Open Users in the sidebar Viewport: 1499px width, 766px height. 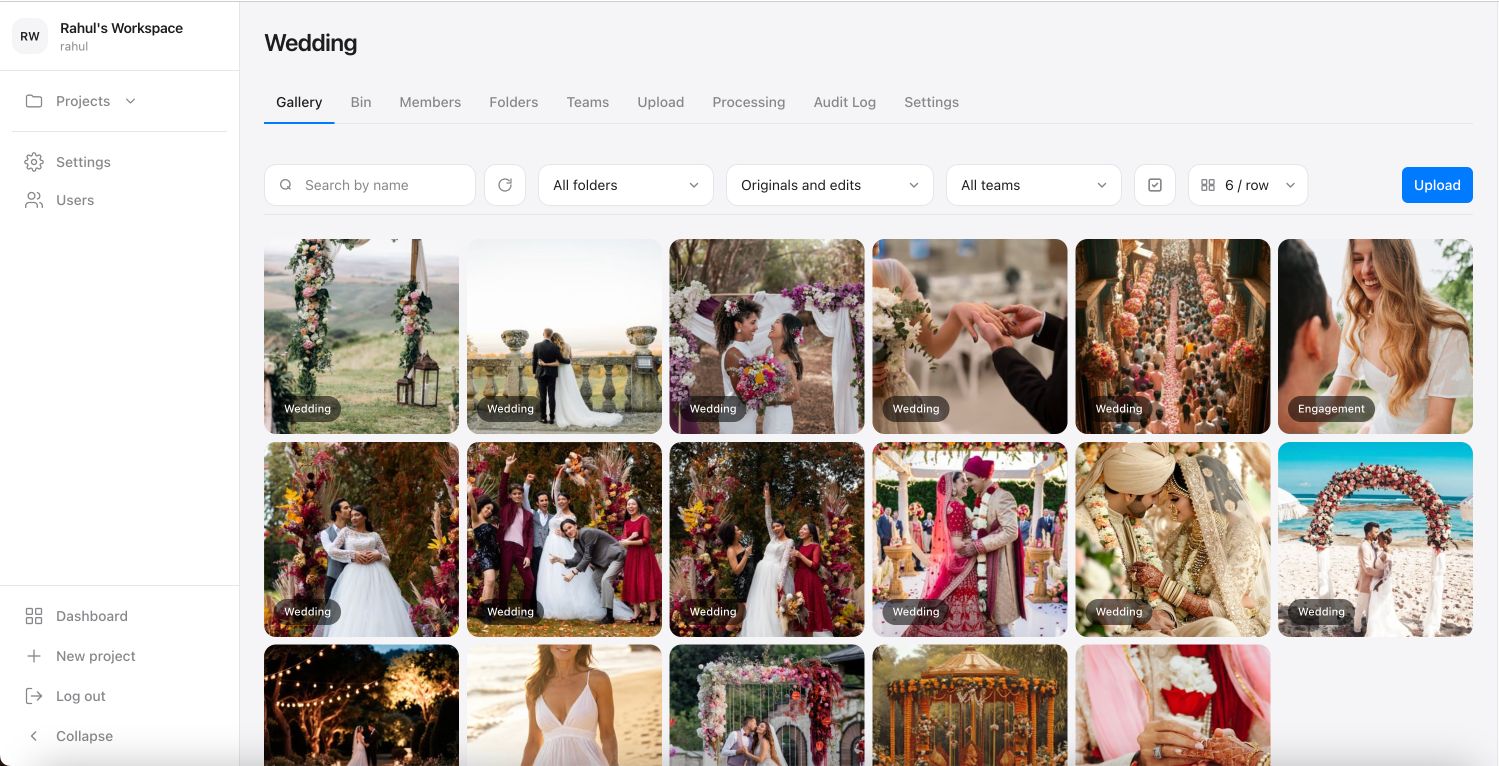75,200
